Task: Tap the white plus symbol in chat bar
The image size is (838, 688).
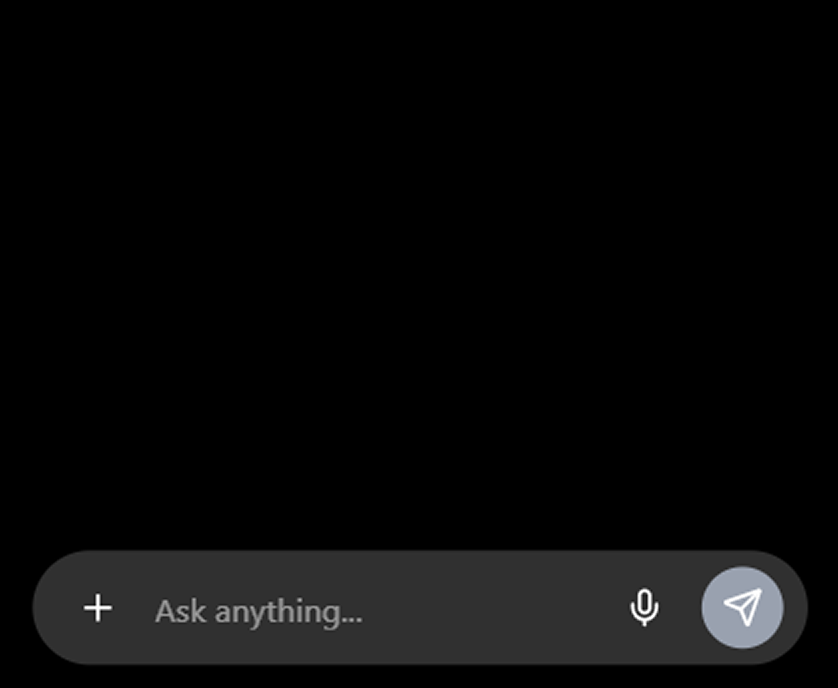Action: click(x=98, y=608)
